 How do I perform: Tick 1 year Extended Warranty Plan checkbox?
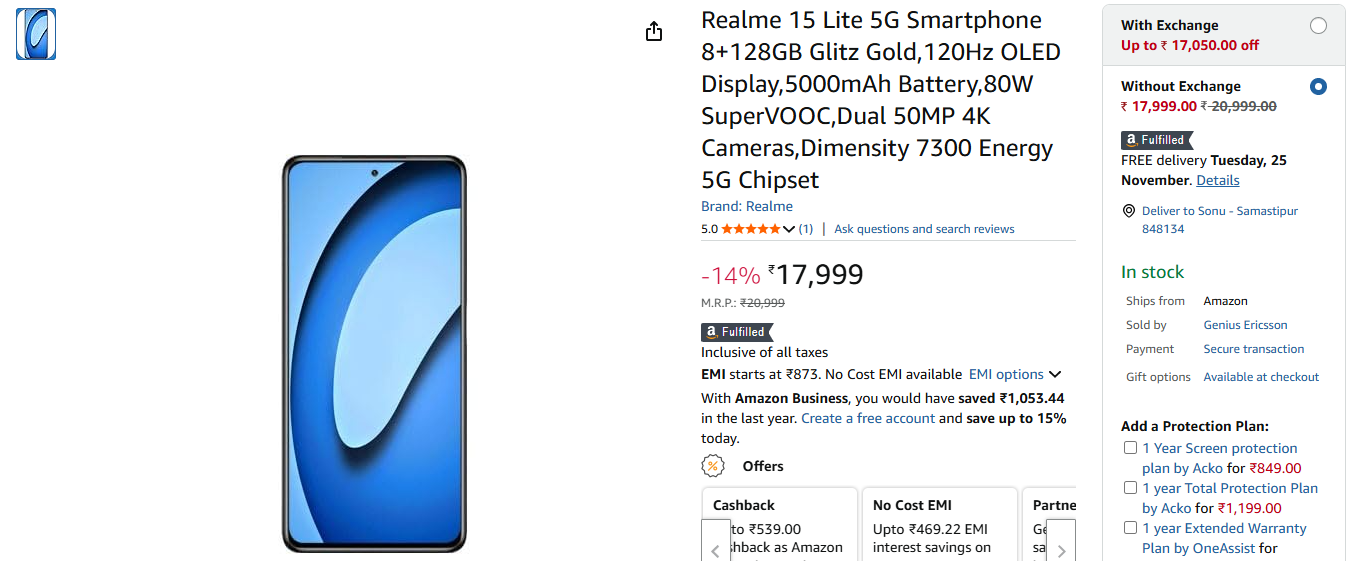pos(1130,528)
